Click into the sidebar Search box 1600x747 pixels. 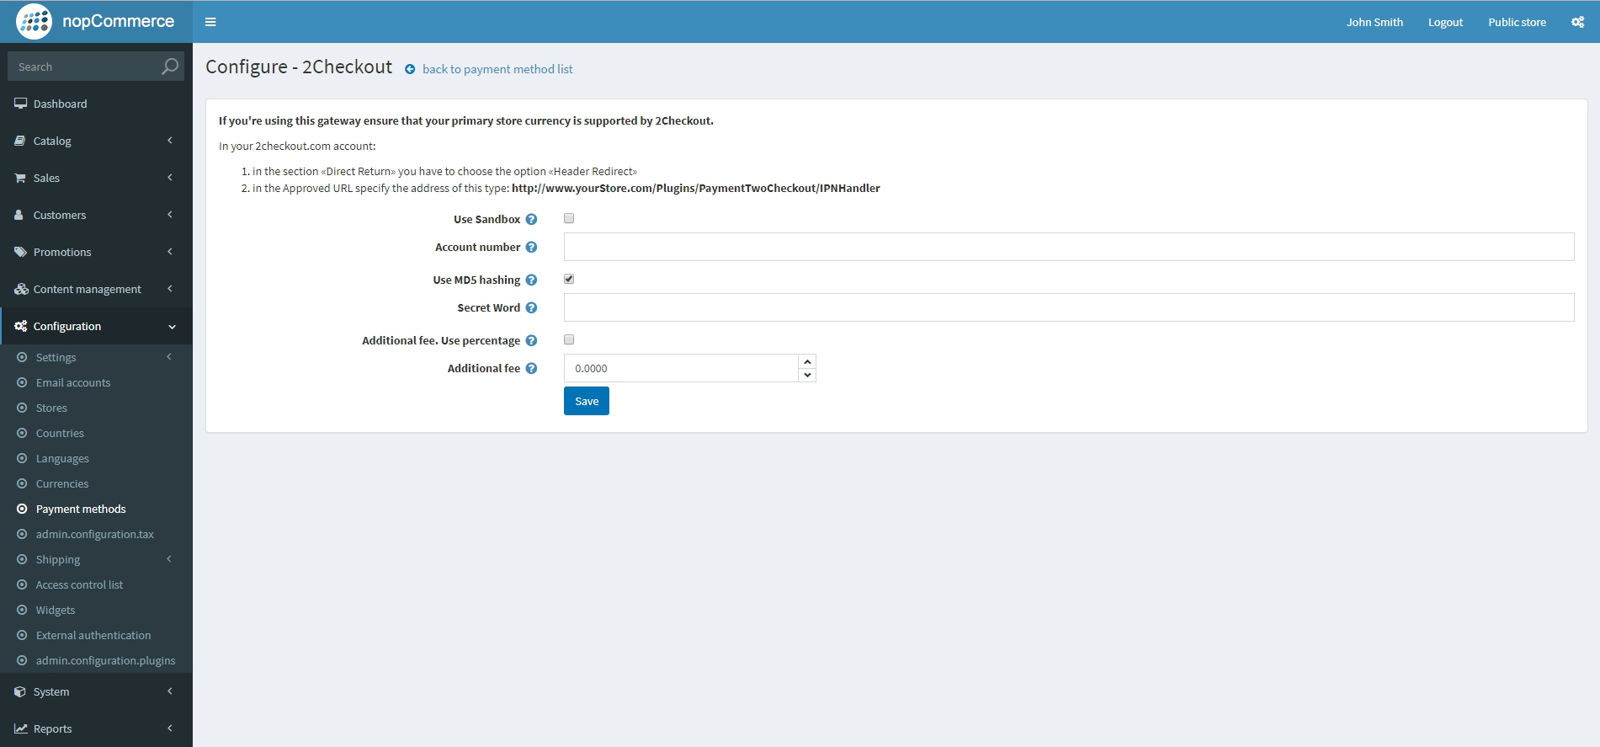coord(84,66)
